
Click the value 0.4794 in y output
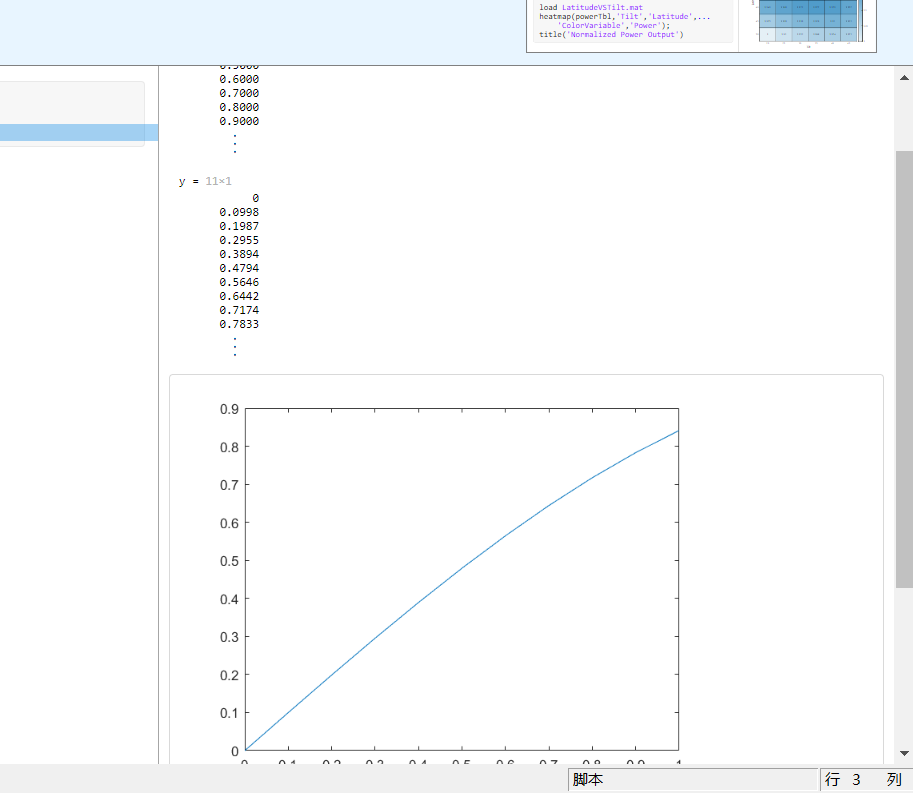239,268
